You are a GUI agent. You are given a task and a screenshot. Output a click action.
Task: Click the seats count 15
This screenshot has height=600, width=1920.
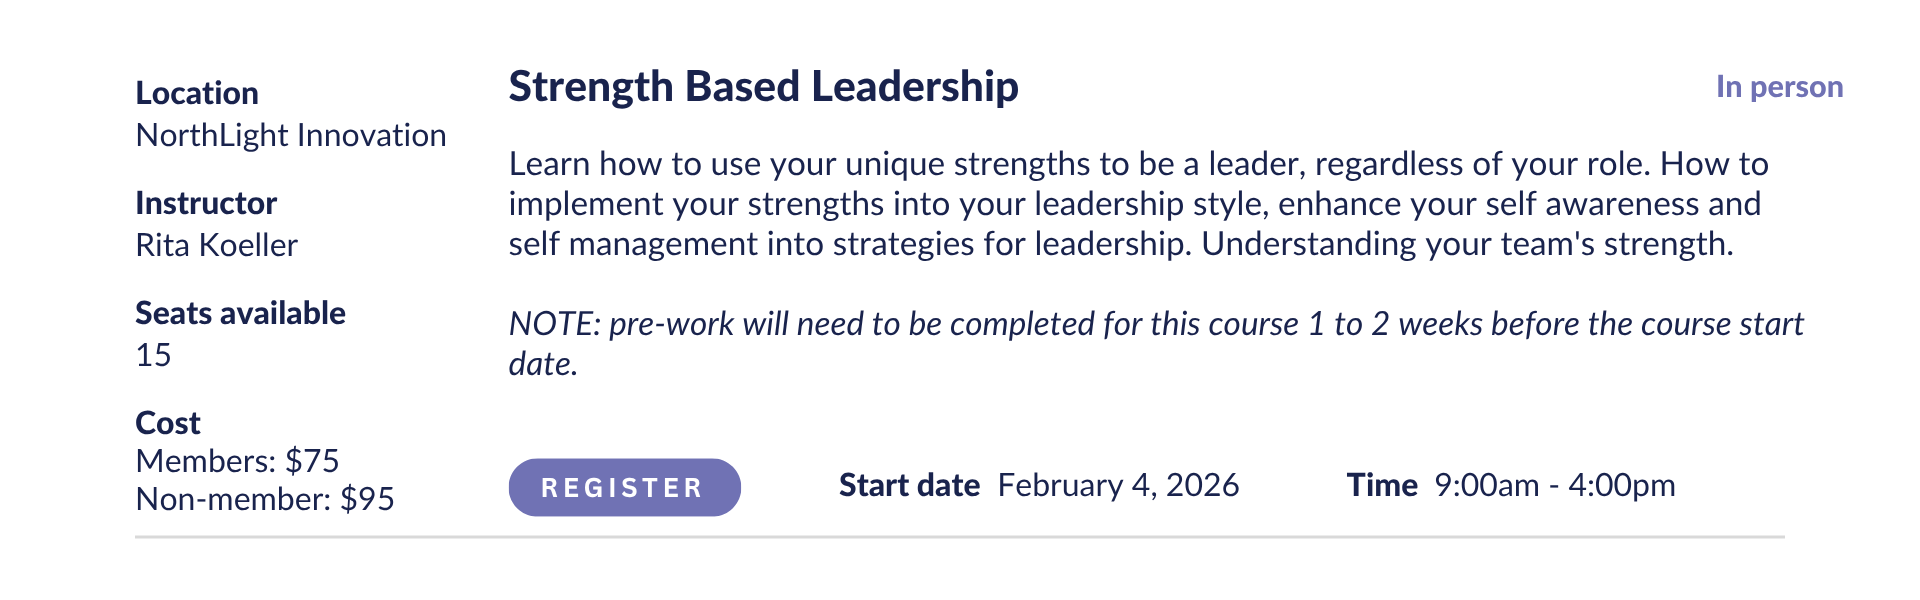(x=153, y=355)
